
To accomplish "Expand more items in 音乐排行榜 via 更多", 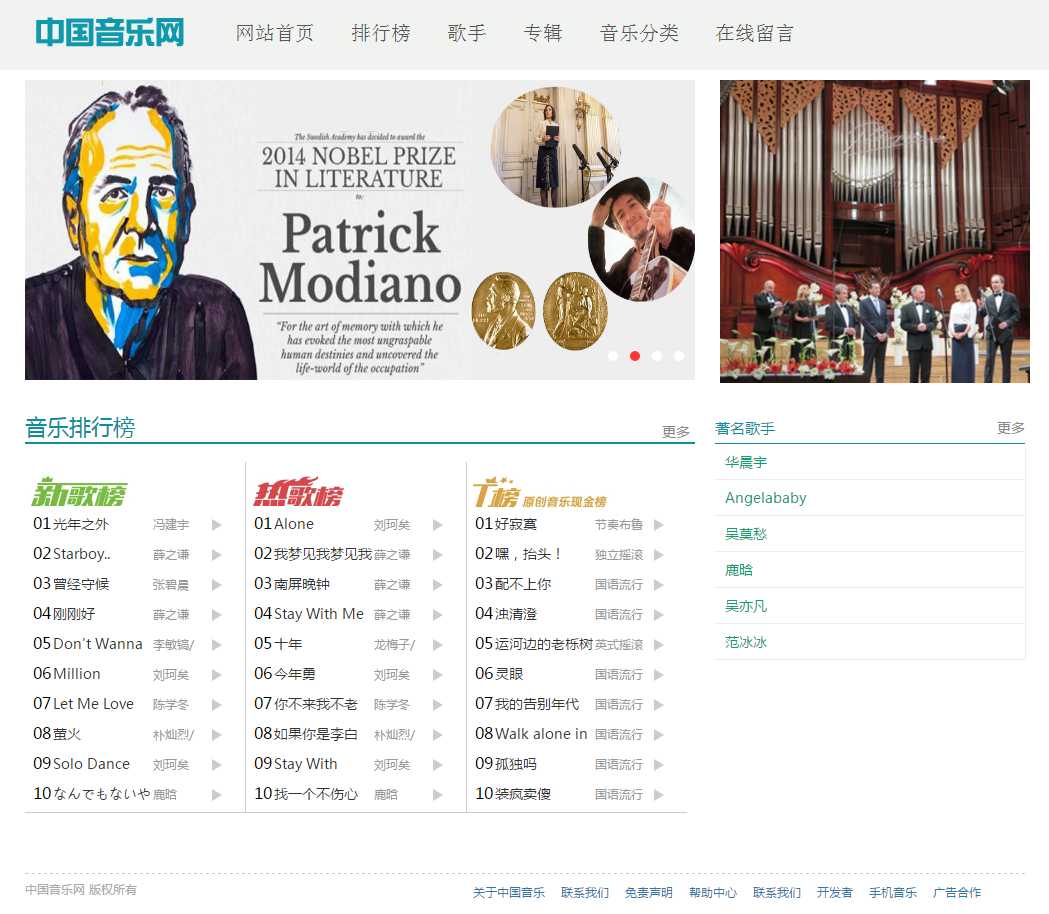I will pos(676,432).
